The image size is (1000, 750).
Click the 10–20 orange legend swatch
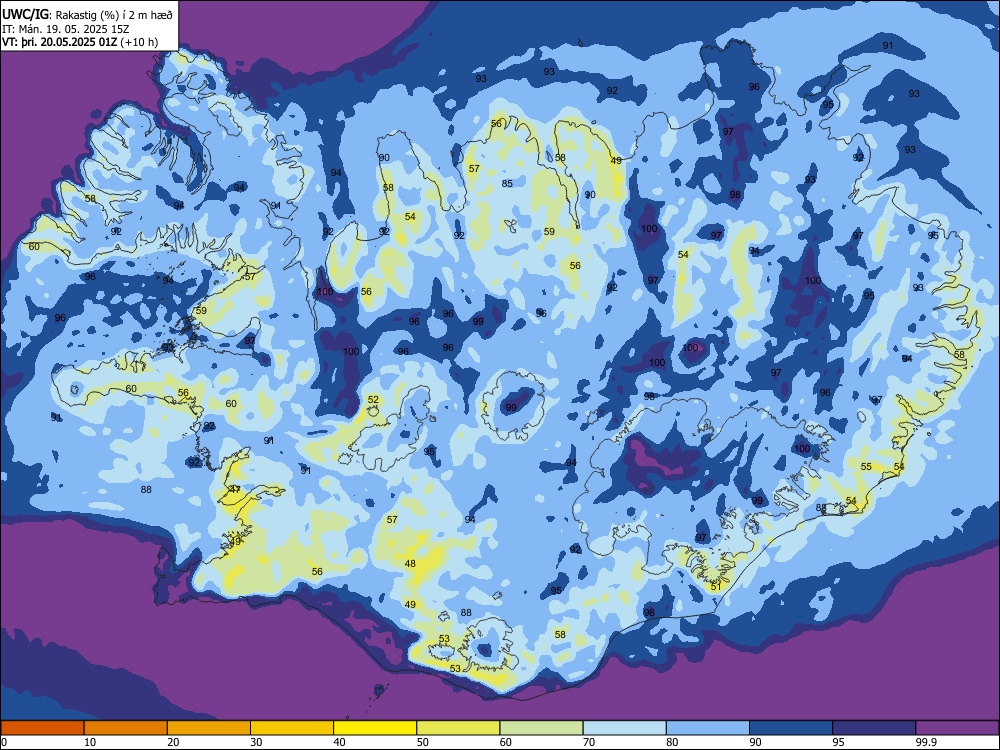click(126, 728)
